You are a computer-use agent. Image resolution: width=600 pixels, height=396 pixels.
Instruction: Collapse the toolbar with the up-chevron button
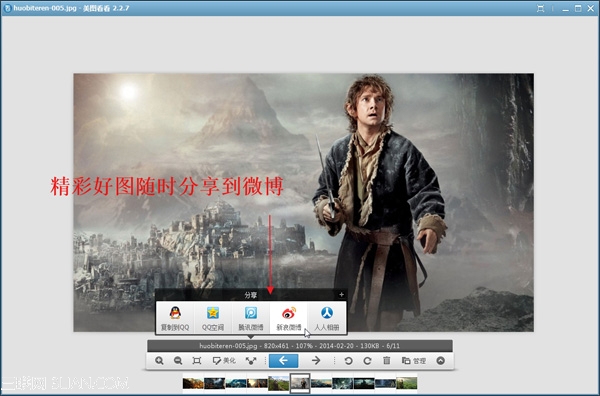(x=440, y=360)
